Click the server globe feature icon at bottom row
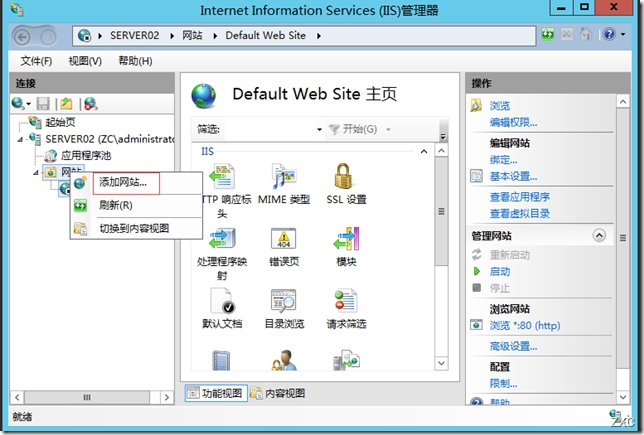Viewport: 644px width, 435px height. coord(346,361)
